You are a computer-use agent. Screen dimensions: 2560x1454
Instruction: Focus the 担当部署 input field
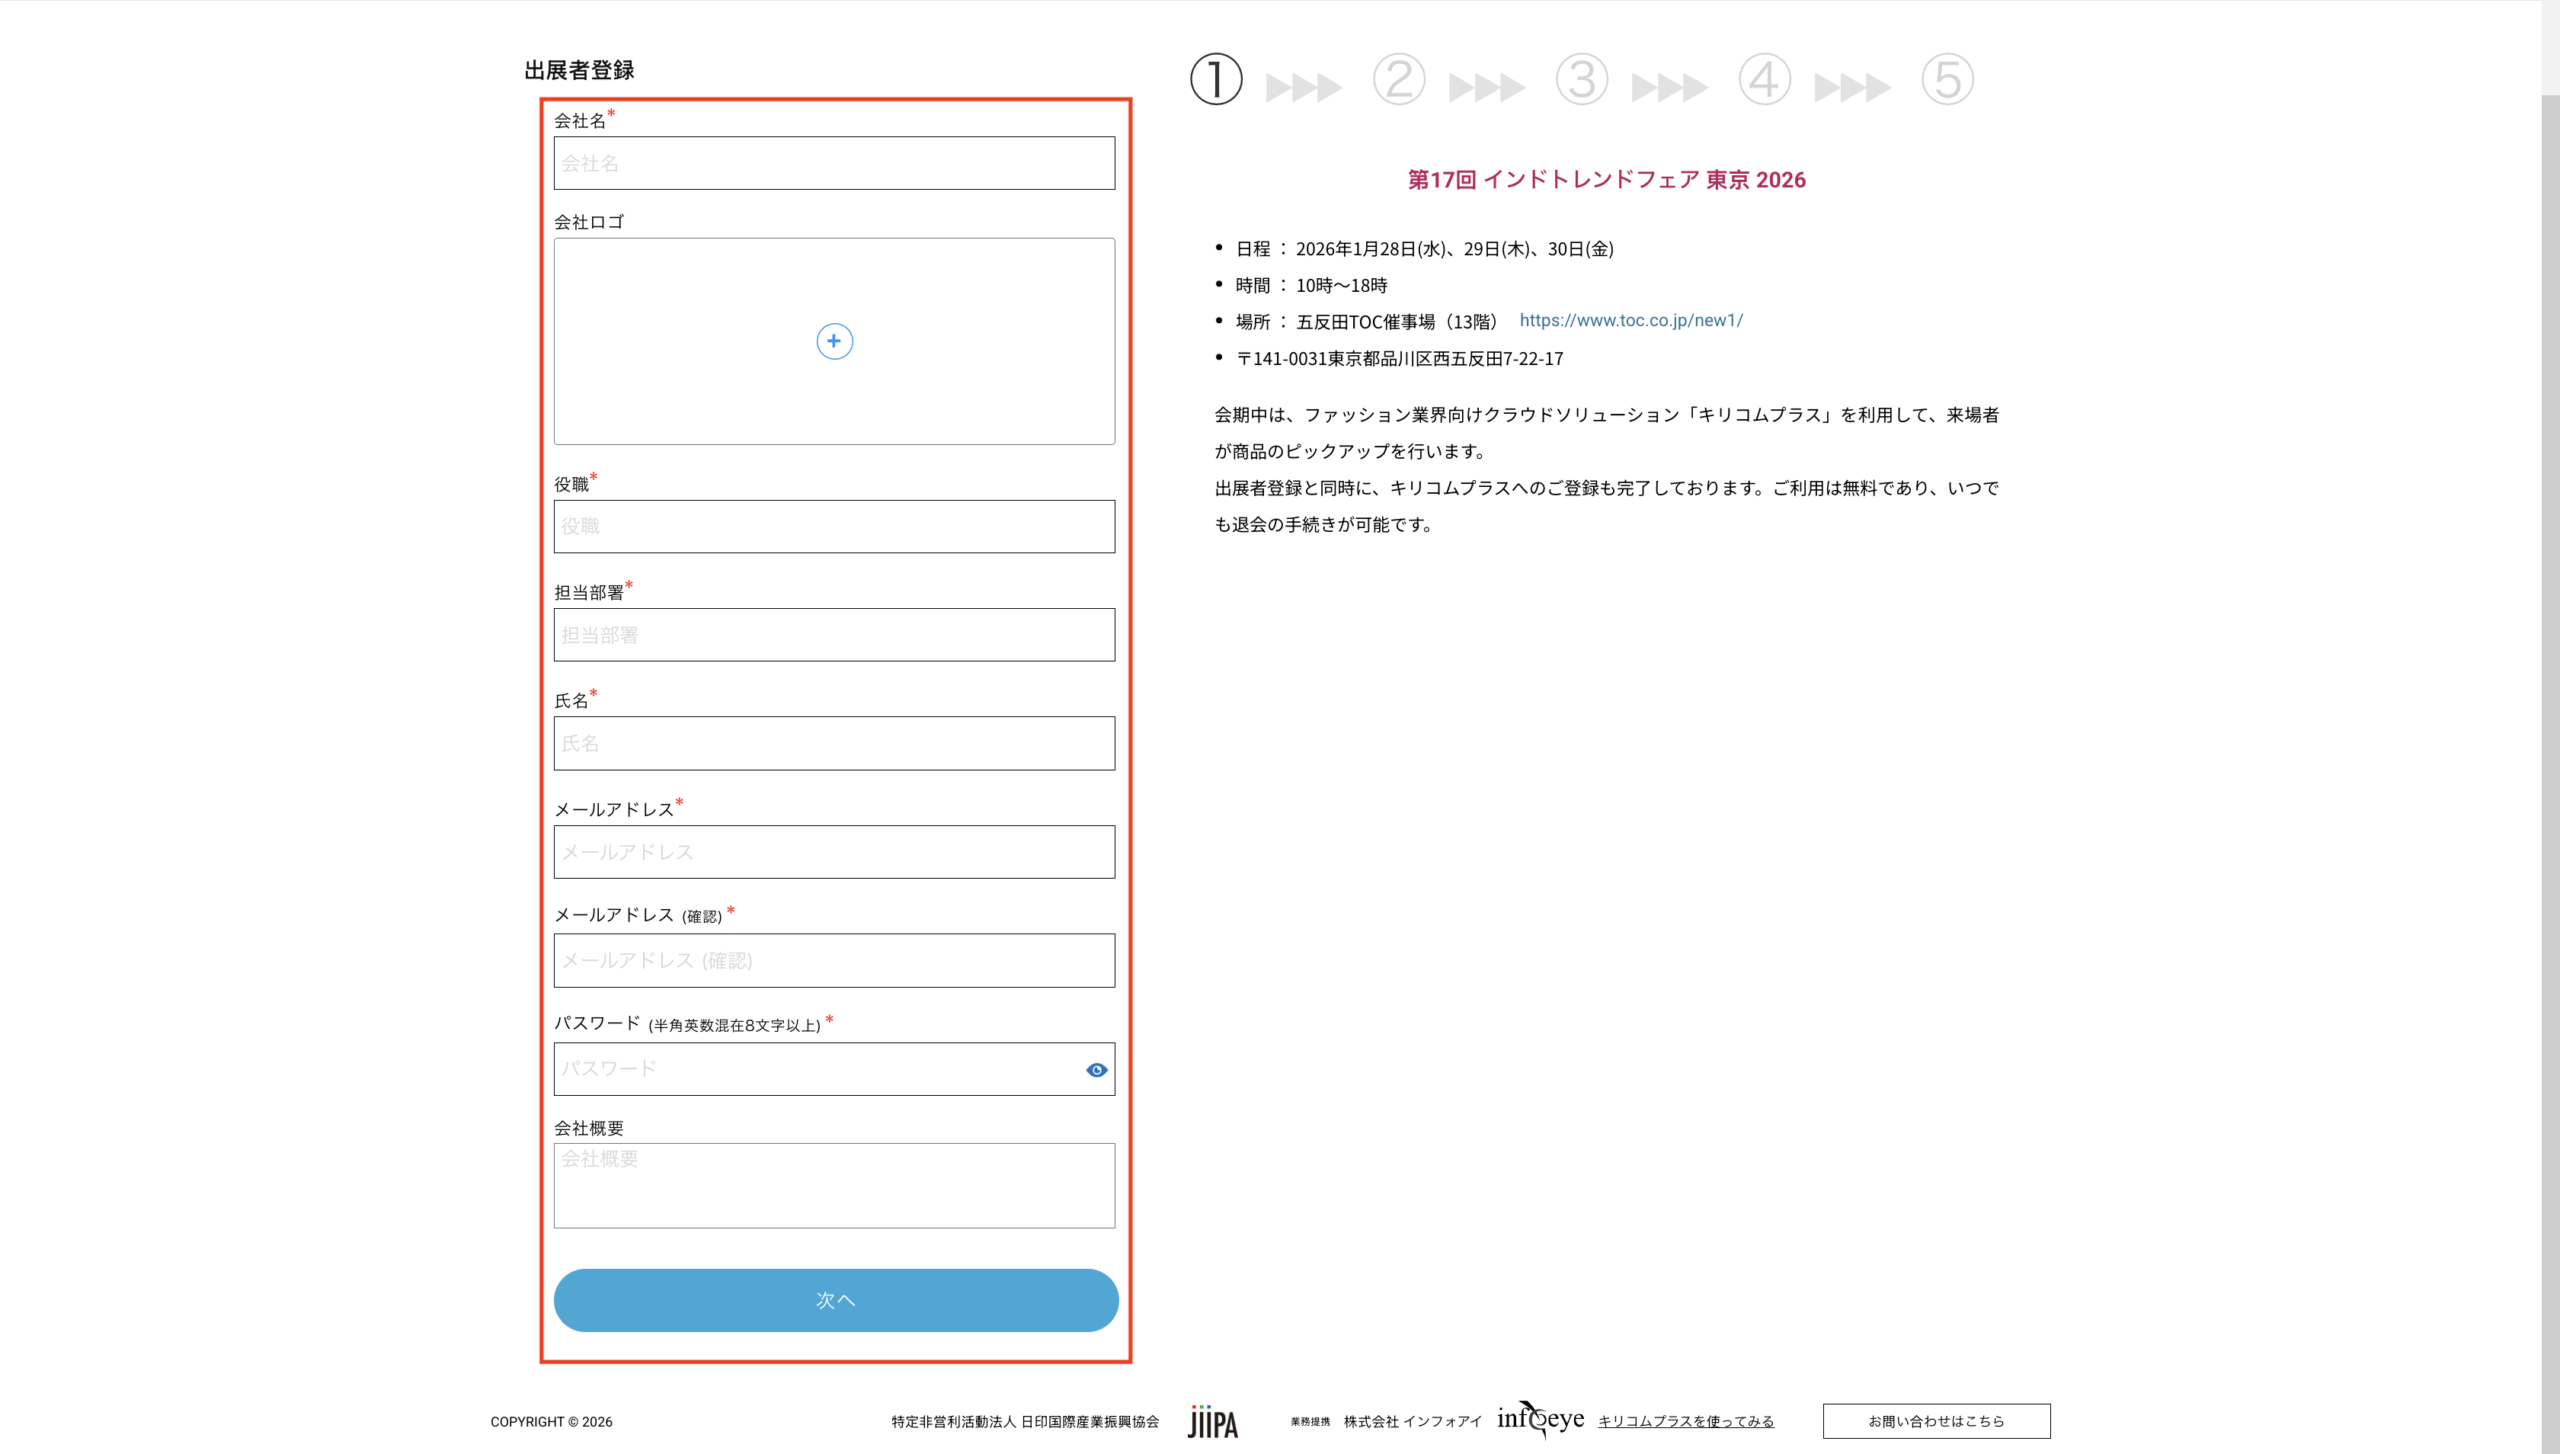coord(834,635)
